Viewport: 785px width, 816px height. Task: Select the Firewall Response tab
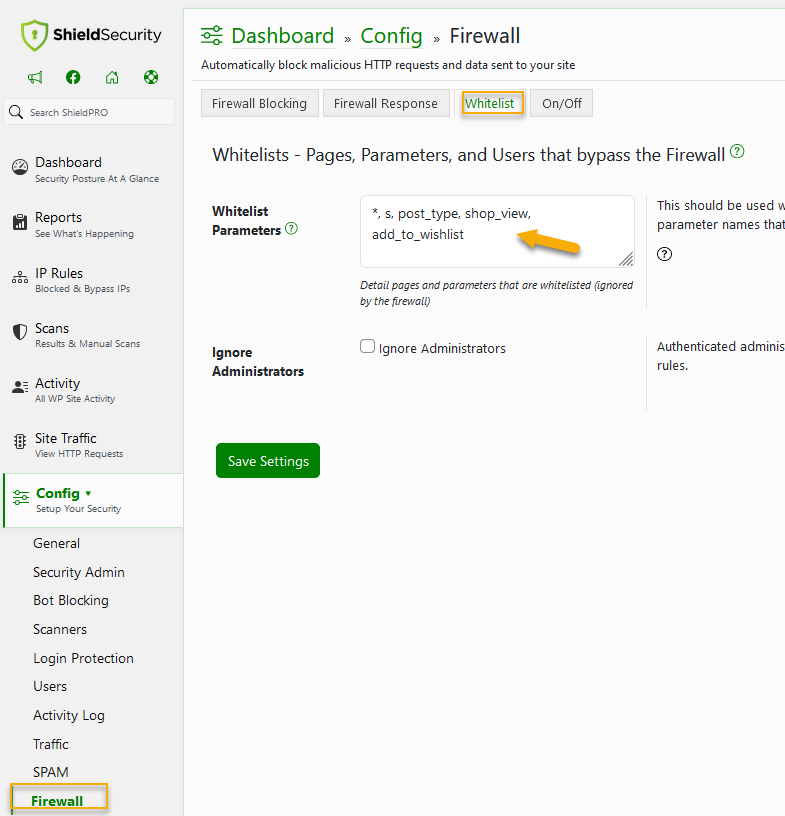[386, 102]
